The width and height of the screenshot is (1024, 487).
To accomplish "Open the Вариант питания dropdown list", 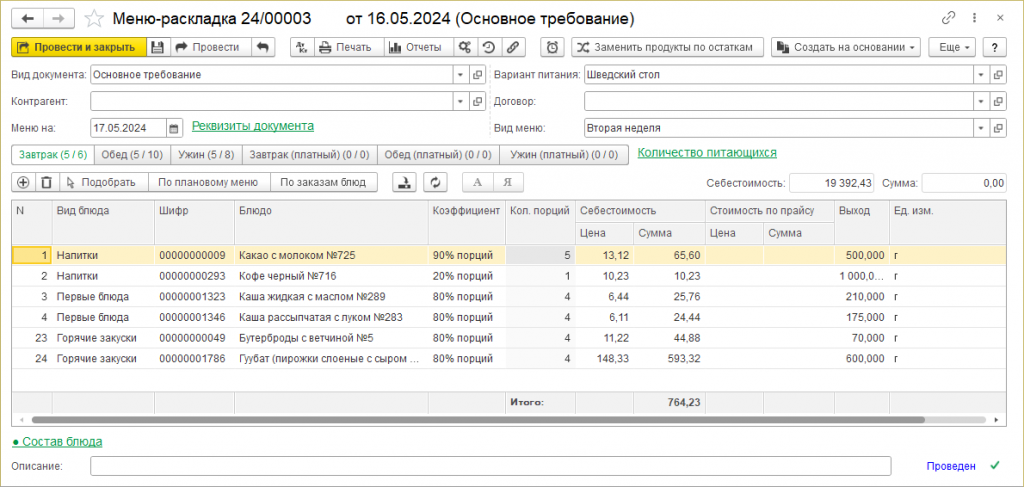I will pos(980,75).
